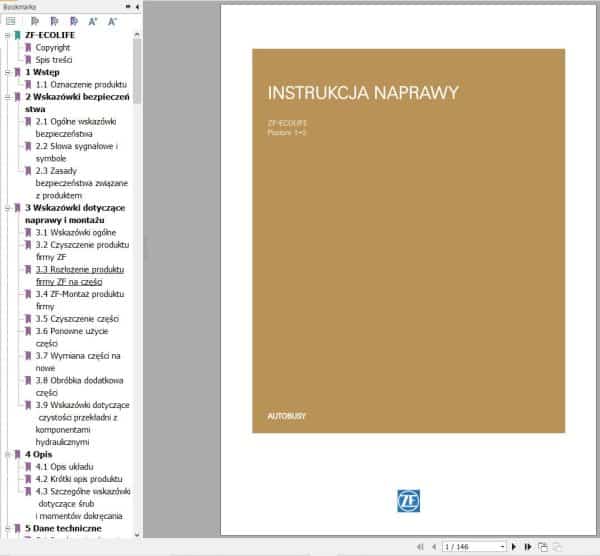Click the first bookmark flag toolbar icon
Image resolution: width=600 pixels, height=556 pixels.
coord(33,20)
